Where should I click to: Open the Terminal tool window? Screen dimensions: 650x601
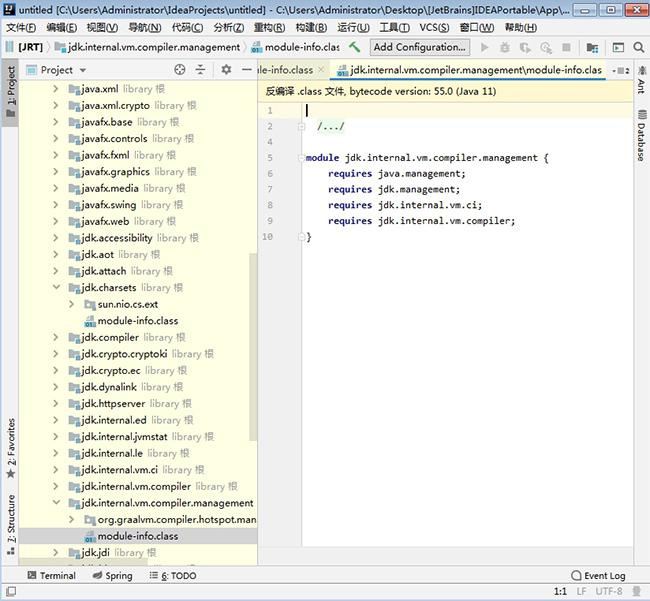pyautogui.click(x=51, y=576)
